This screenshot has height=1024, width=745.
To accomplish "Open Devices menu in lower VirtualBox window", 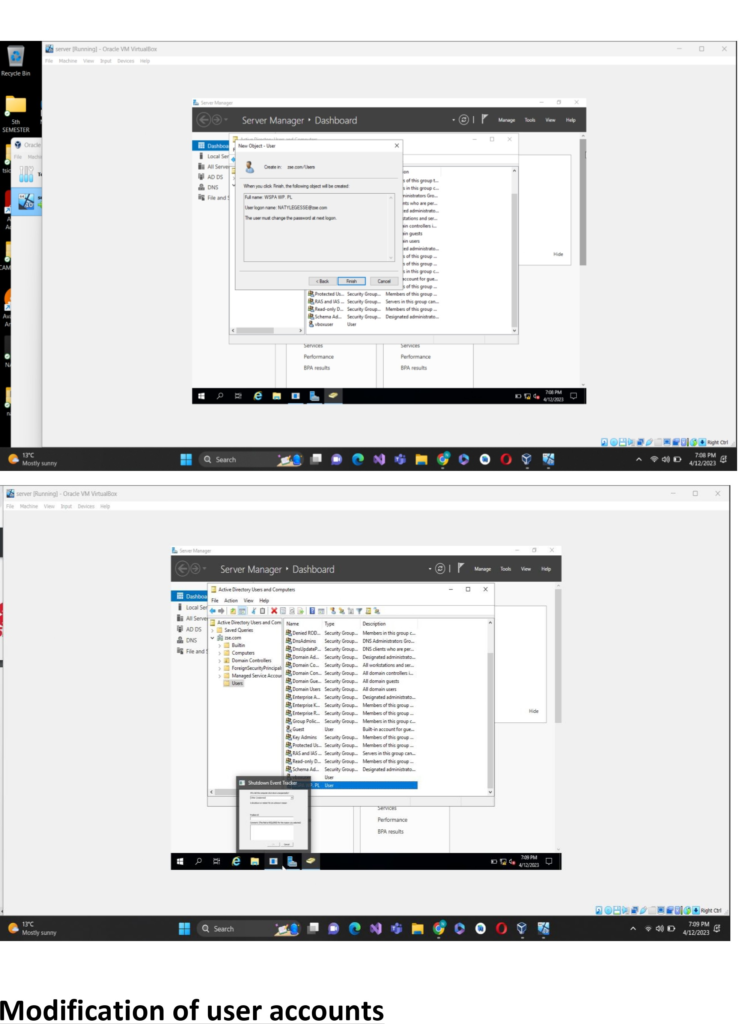I will pyautogui.click(x=86, y=506).
